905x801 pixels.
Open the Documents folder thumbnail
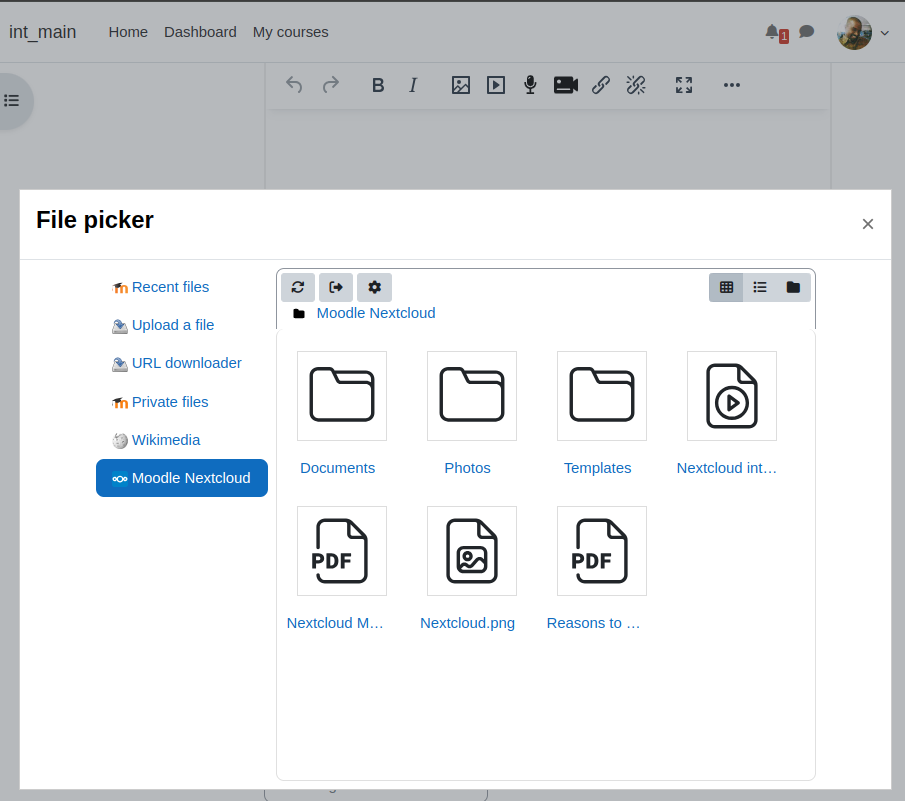(x=342, y=396)
